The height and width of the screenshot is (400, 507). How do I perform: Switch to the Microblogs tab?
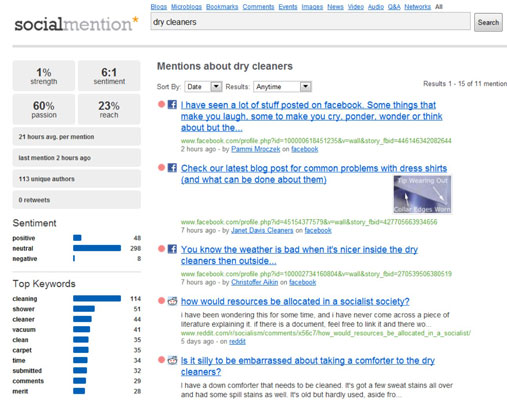(x=186, y=7)
